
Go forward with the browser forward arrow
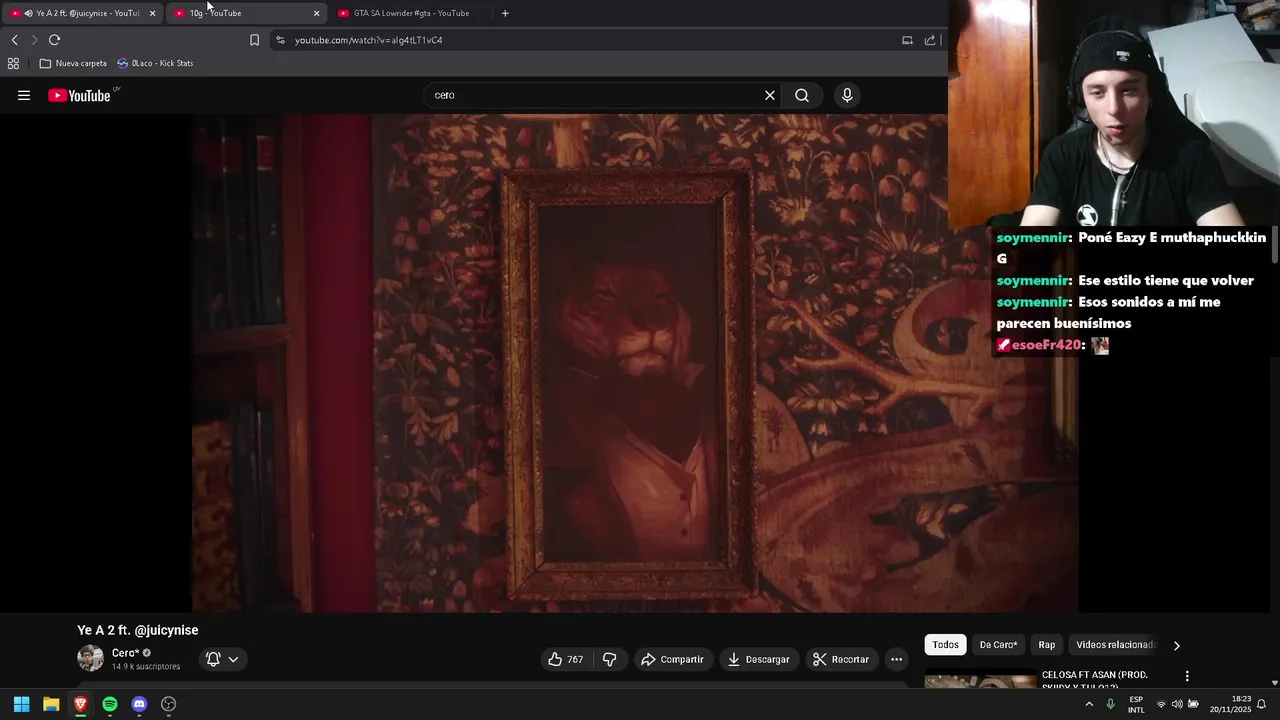[x=34, y=40]
